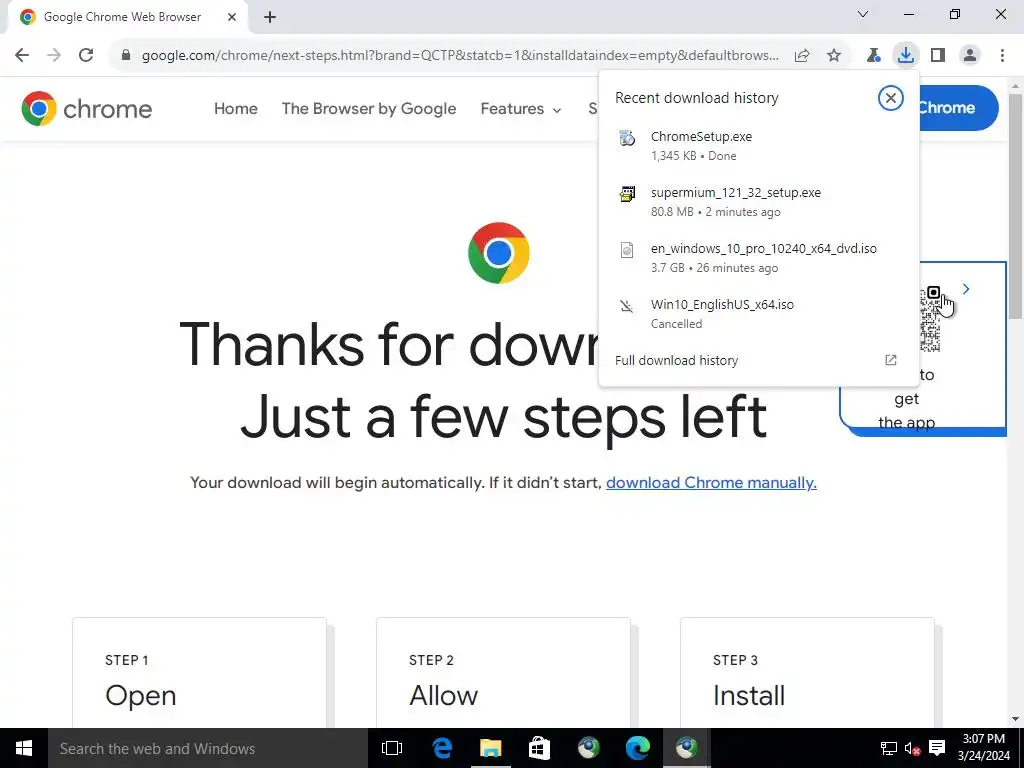Toggle the downloads toolbar icon
Screen dimensions: 1024x768
pyautogui.click(x=905, y=55)
